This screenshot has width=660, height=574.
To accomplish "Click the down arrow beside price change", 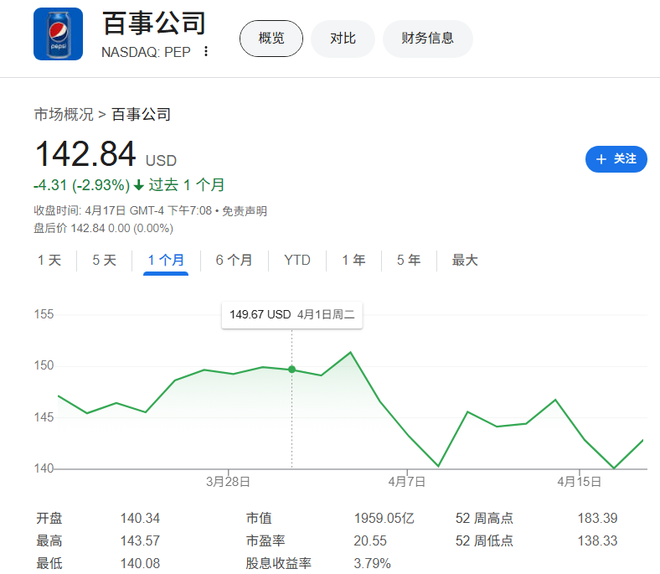I will (x=139, y=185).
